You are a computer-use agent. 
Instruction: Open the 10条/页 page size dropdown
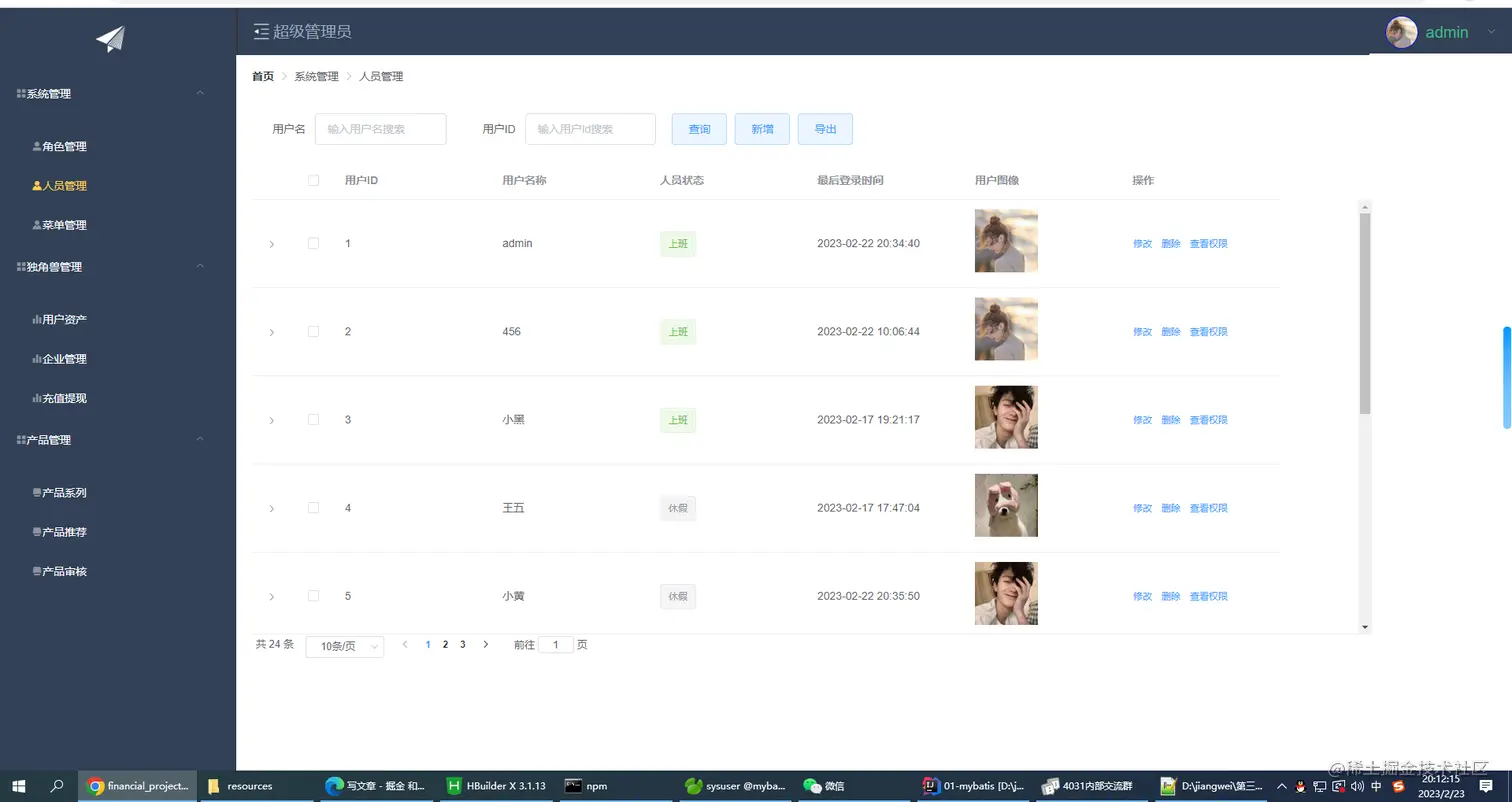click(x=345, y=646)
